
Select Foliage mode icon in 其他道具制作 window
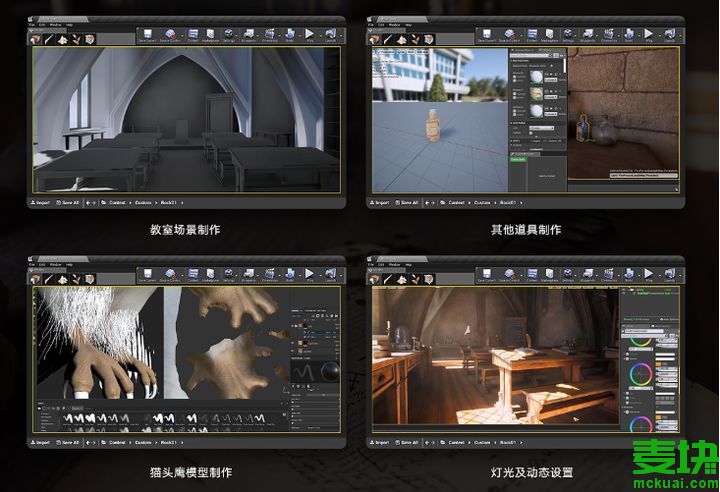tap(415, 40)
